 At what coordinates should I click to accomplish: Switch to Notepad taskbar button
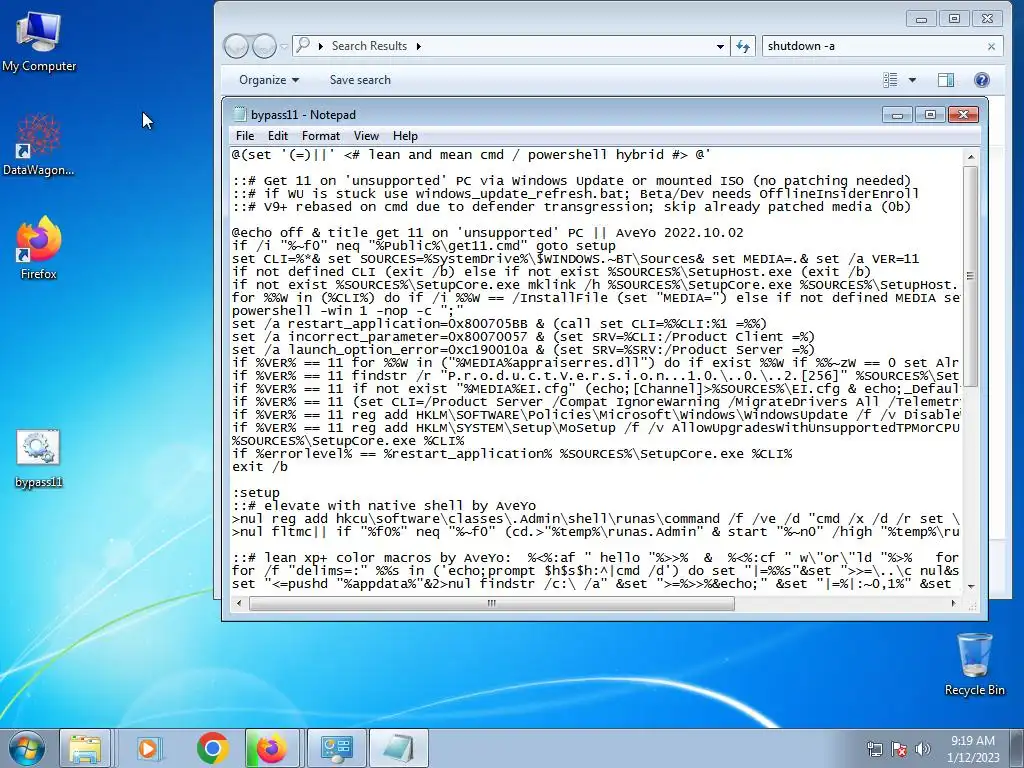[x=398, y=748]
